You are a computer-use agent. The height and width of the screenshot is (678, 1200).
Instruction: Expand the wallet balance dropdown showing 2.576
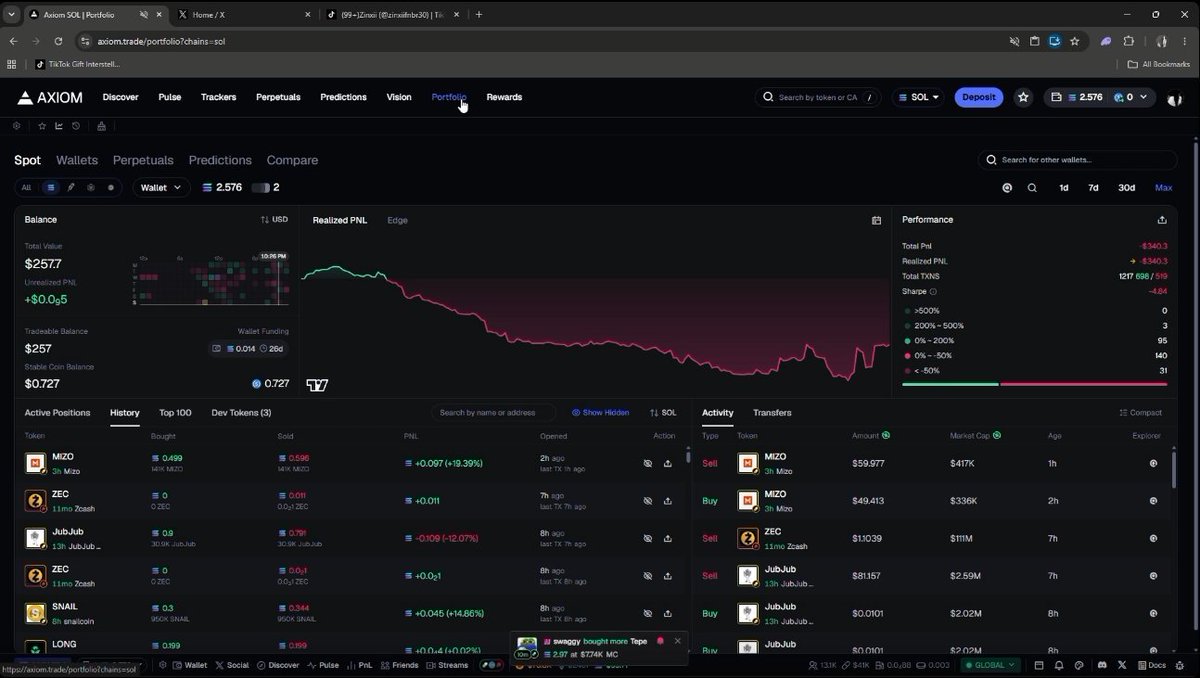(x=1100, y=97)
